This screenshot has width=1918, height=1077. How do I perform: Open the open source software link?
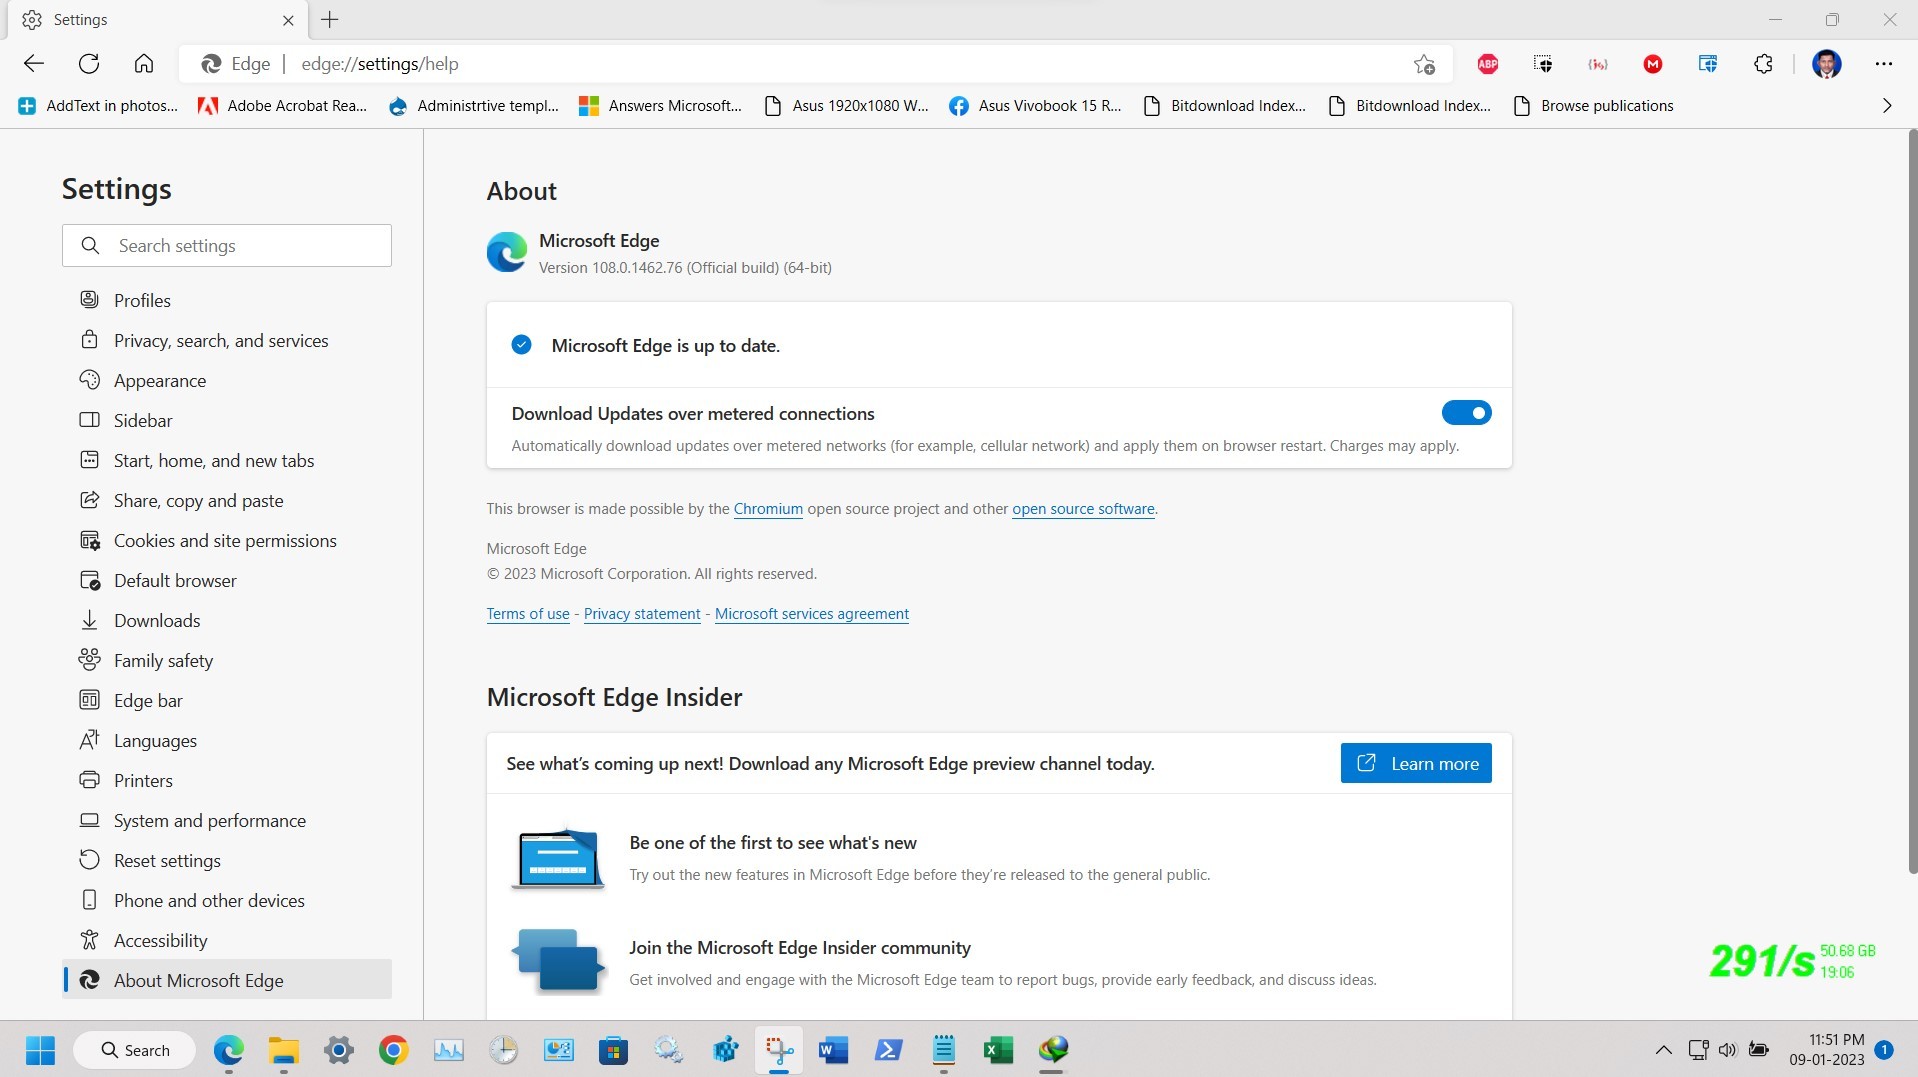[x=1083, y=508]
